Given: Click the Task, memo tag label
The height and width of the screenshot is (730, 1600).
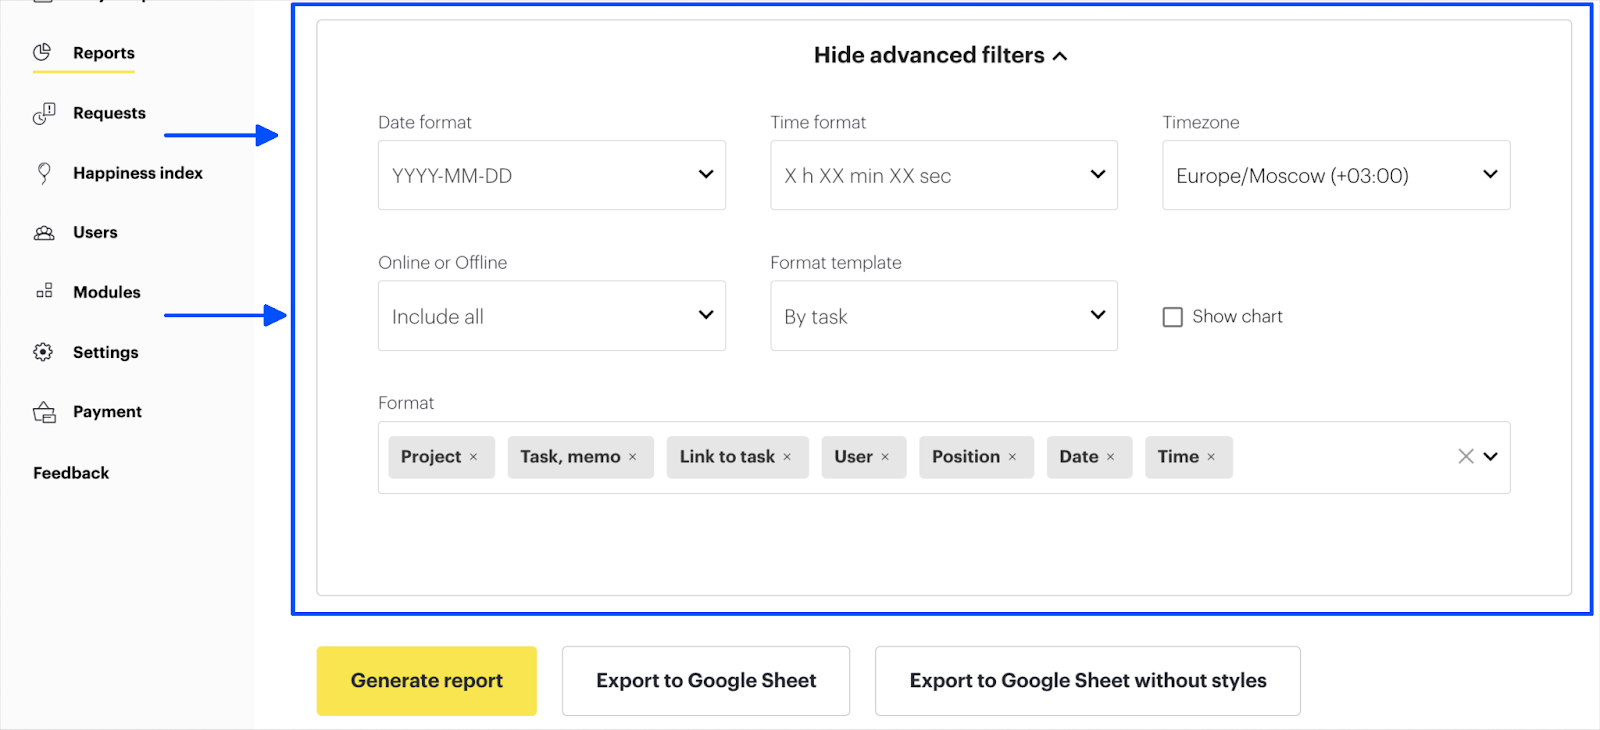Looking at the screenshot, I should 570,457.
